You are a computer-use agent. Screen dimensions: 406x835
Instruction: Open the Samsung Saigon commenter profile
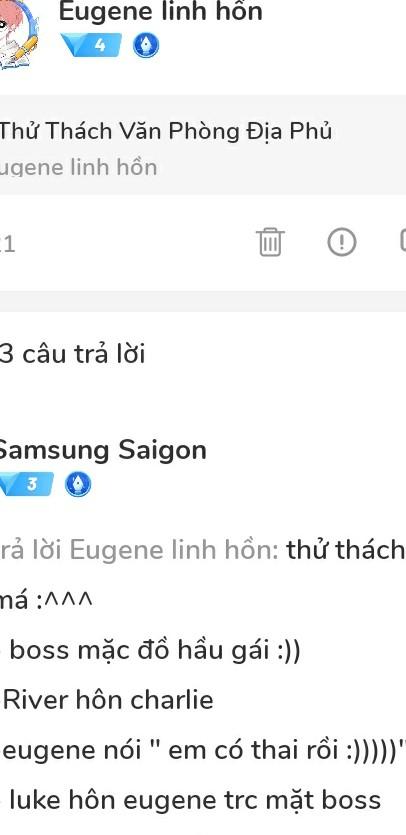point(103,451)
